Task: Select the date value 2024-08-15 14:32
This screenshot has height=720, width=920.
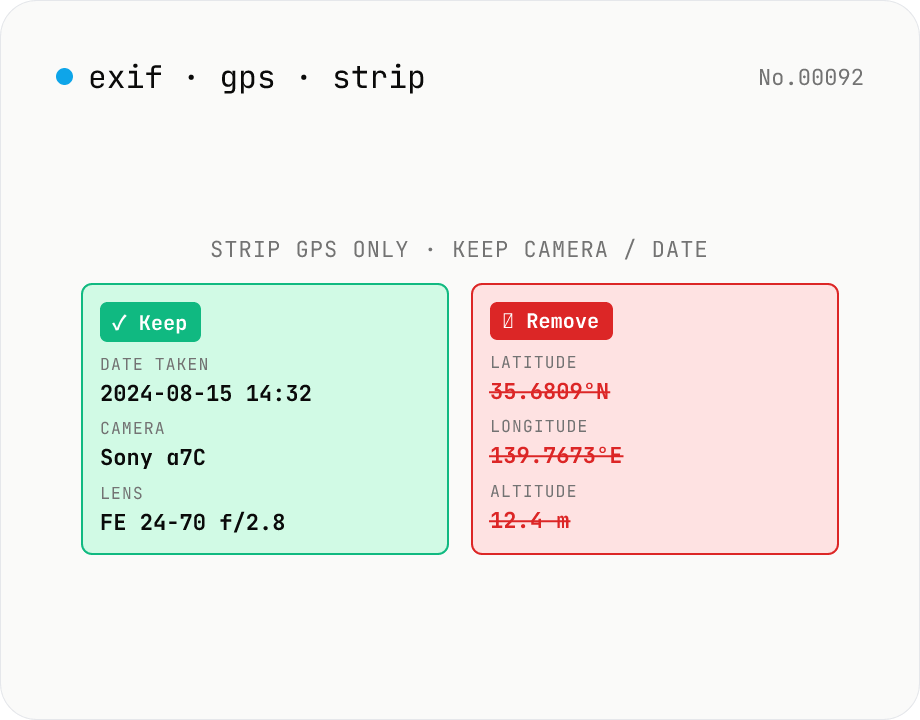Action: [206, 393]
